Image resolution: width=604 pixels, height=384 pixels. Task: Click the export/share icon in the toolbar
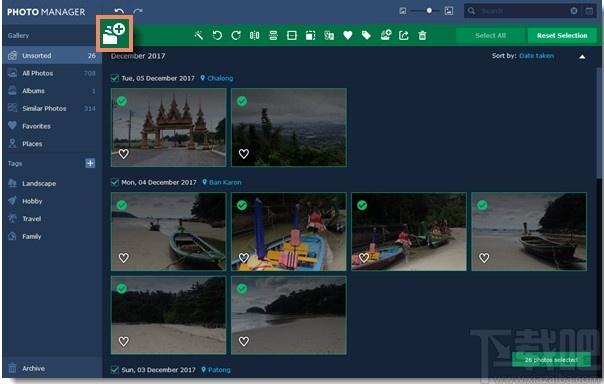pyautogui.click(x=404, y=35)
